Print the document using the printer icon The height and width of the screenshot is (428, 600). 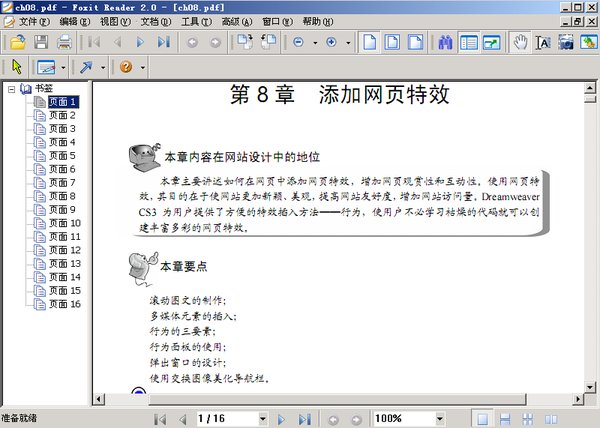(x=64, y=42)
